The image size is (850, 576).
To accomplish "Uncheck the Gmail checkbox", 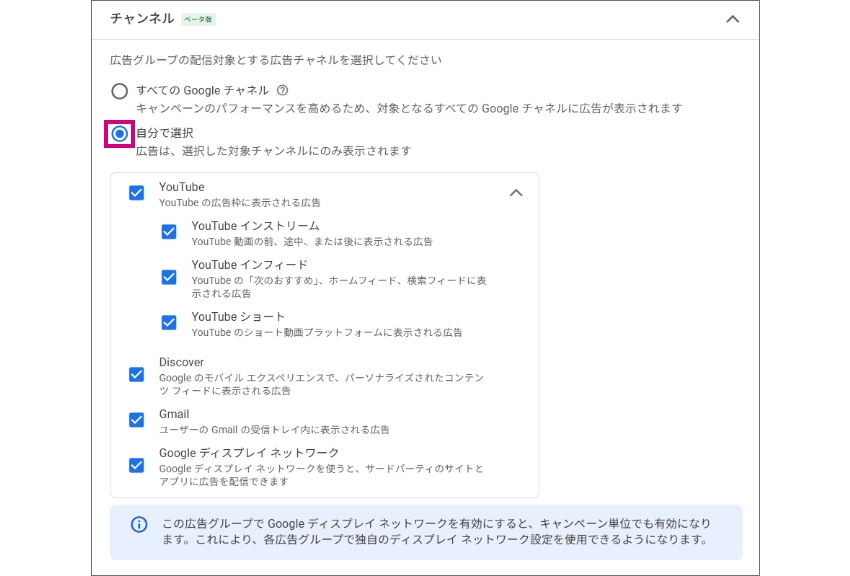I will [137, 420].
